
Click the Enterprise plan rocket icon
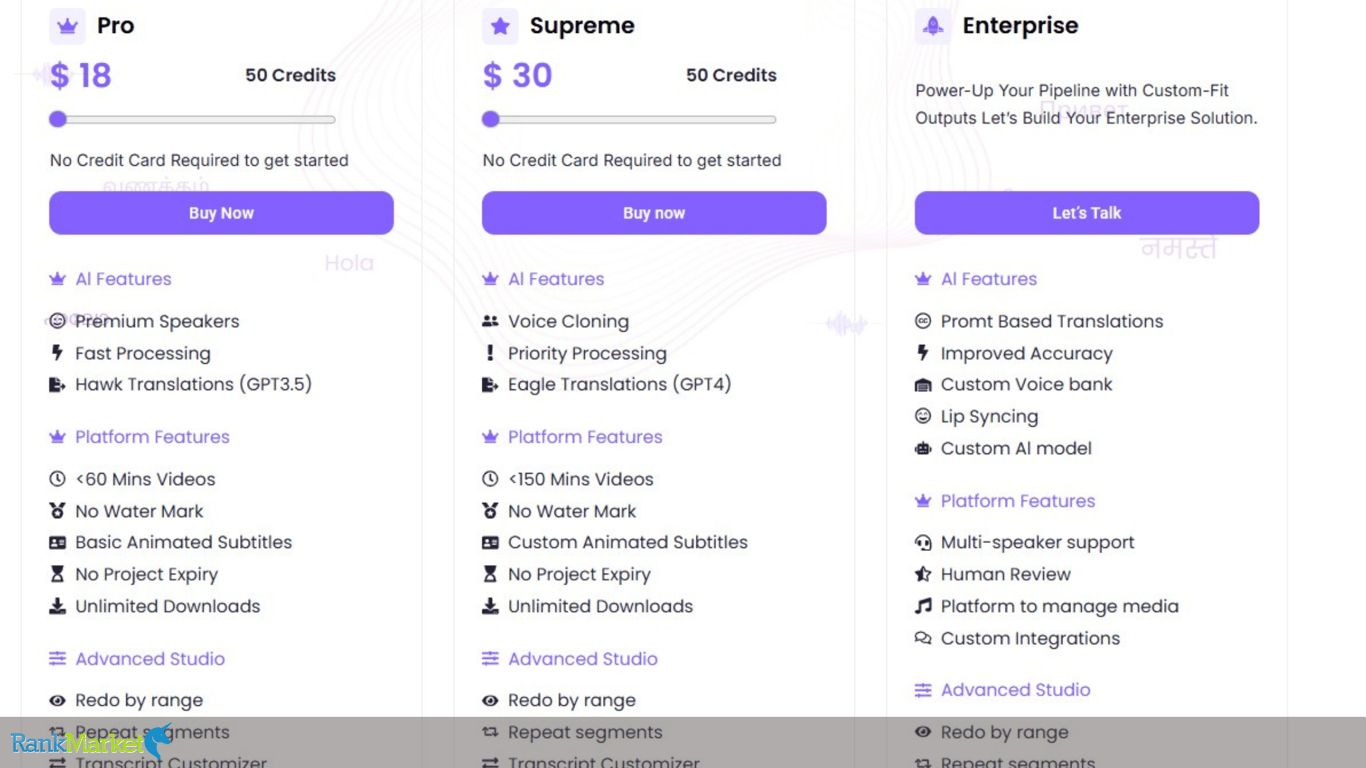coord(933,27)
